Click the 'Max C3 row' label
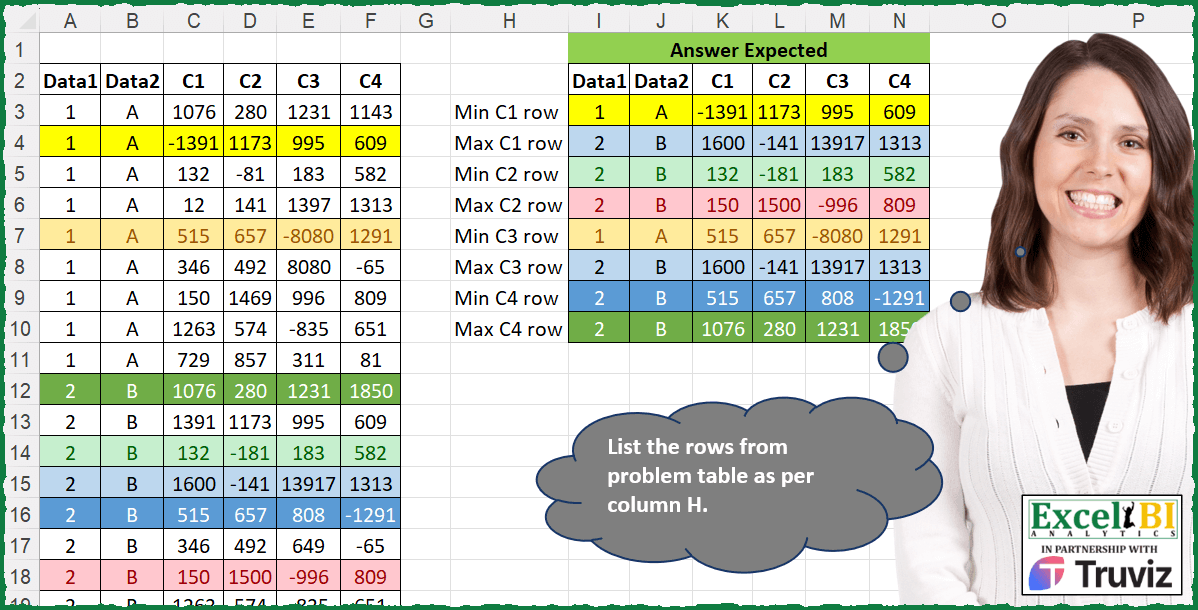Image resolution: width=1198 pixels, height=610 pixels. [508, 267]
